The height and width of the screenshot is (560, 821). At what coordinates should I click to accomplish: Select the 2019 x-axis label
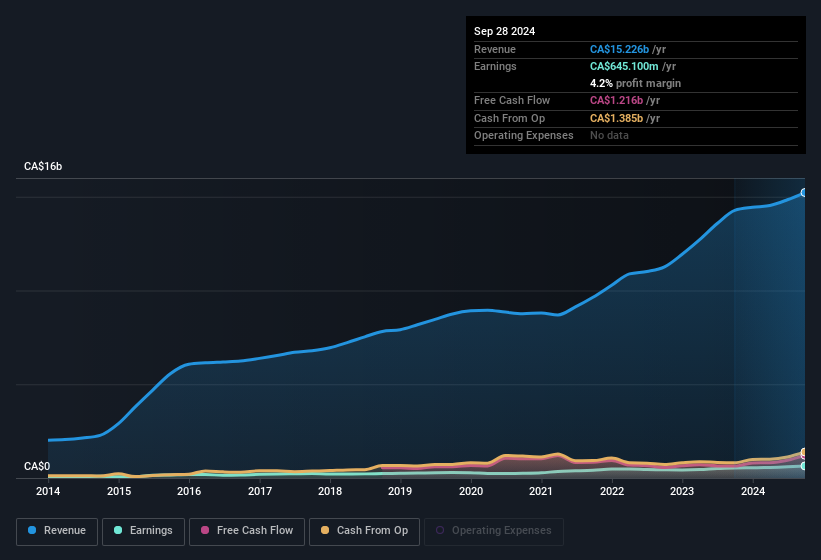tap(400, 491)
